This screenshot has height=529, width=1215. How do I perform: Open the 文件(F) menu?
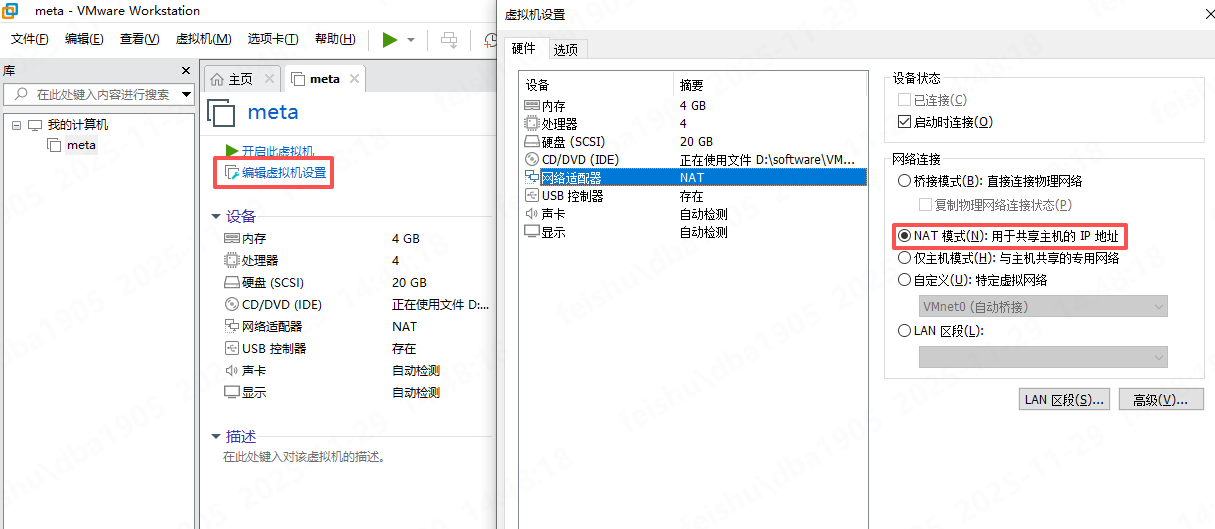(x=30, y=39)
